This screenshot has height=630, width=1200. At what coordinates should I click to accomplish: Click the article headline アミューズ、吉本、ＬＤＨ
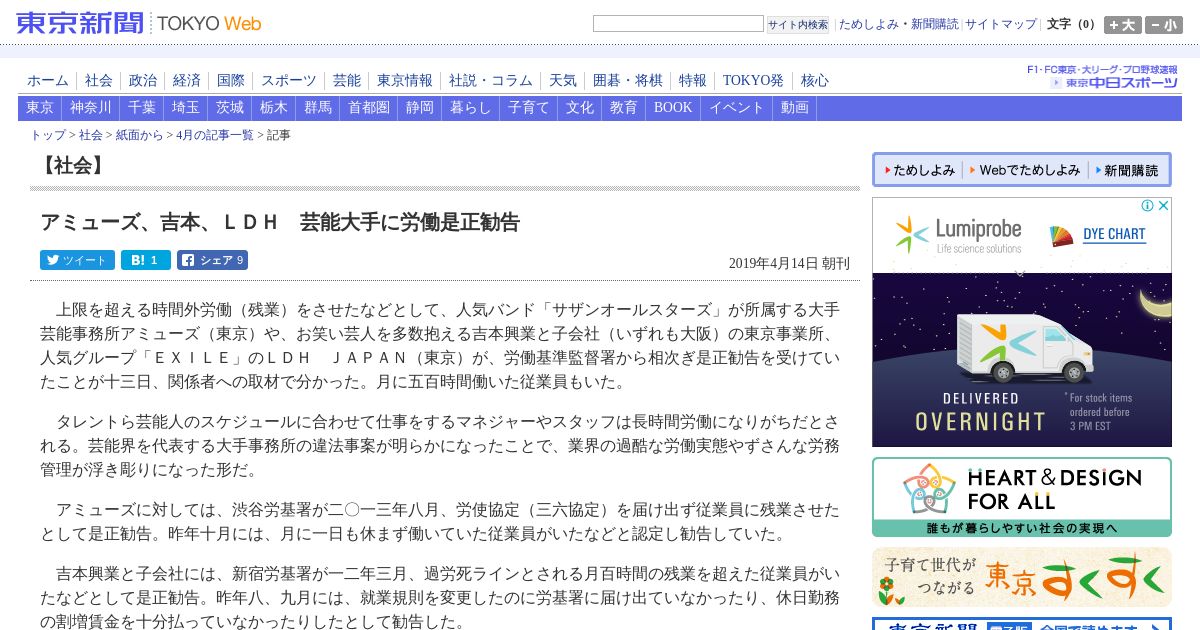tap(280, 222)
